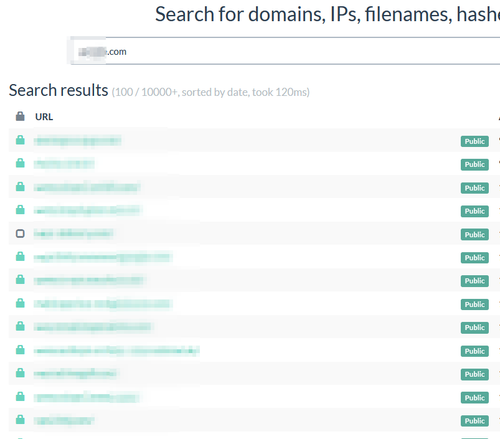Image resolution: width=500 pixels, height=439 pixels.
Task: Click the Public badge in first result row
Action: point(475,141)
